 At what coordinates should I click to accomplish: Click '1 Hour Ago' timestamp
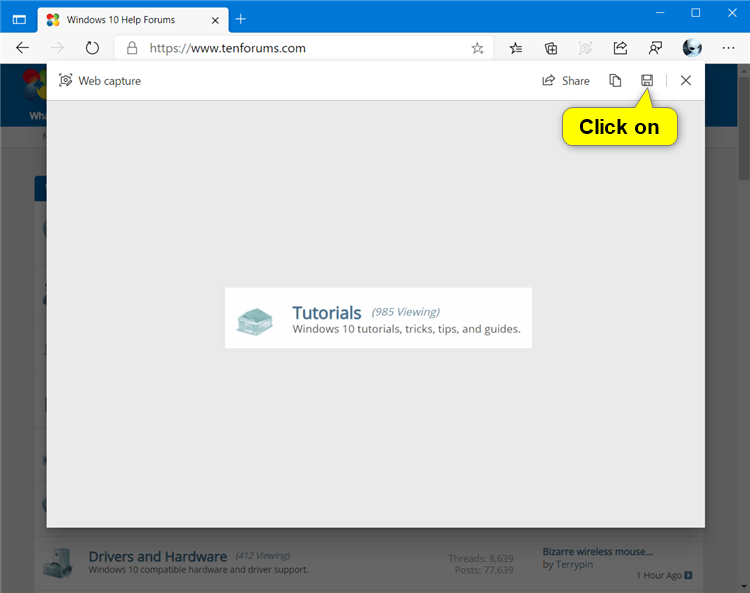(x=659, y=575)
